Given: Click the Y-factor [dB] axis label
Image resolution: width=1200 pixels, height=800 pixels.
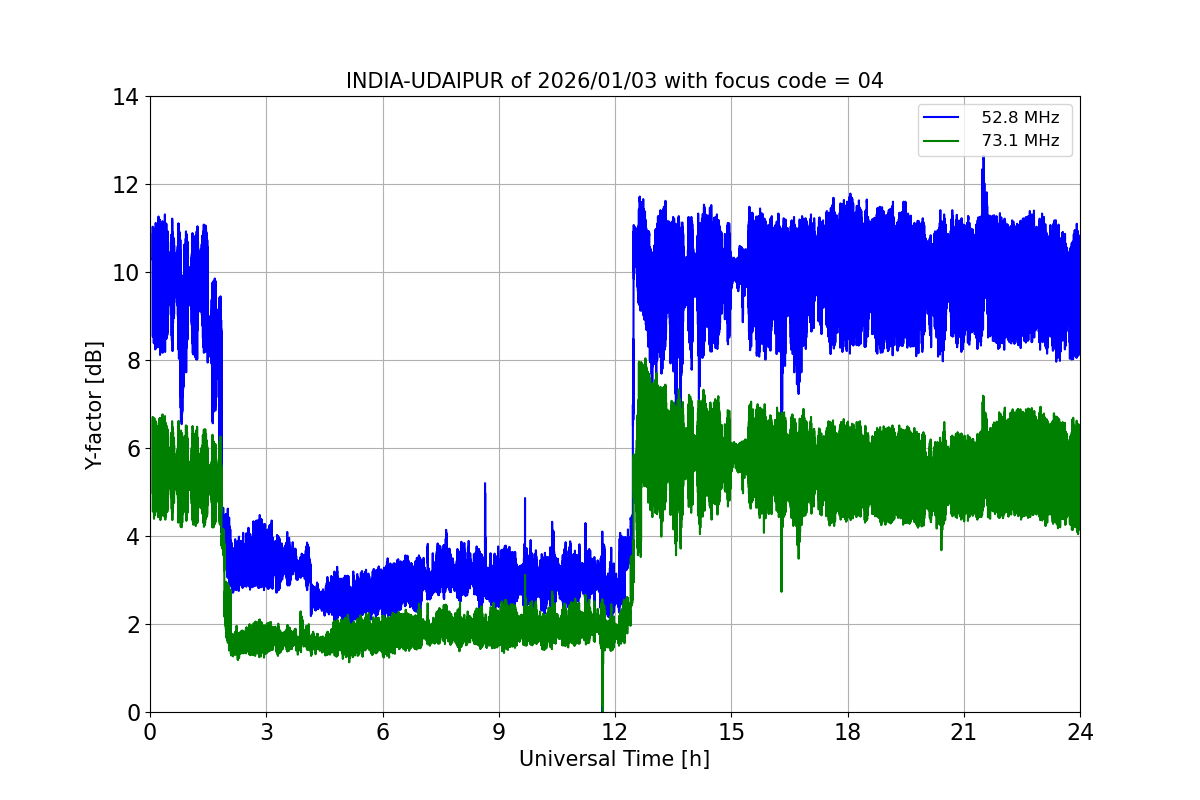Looking at the screenshot, I should (x=94, y=405).
